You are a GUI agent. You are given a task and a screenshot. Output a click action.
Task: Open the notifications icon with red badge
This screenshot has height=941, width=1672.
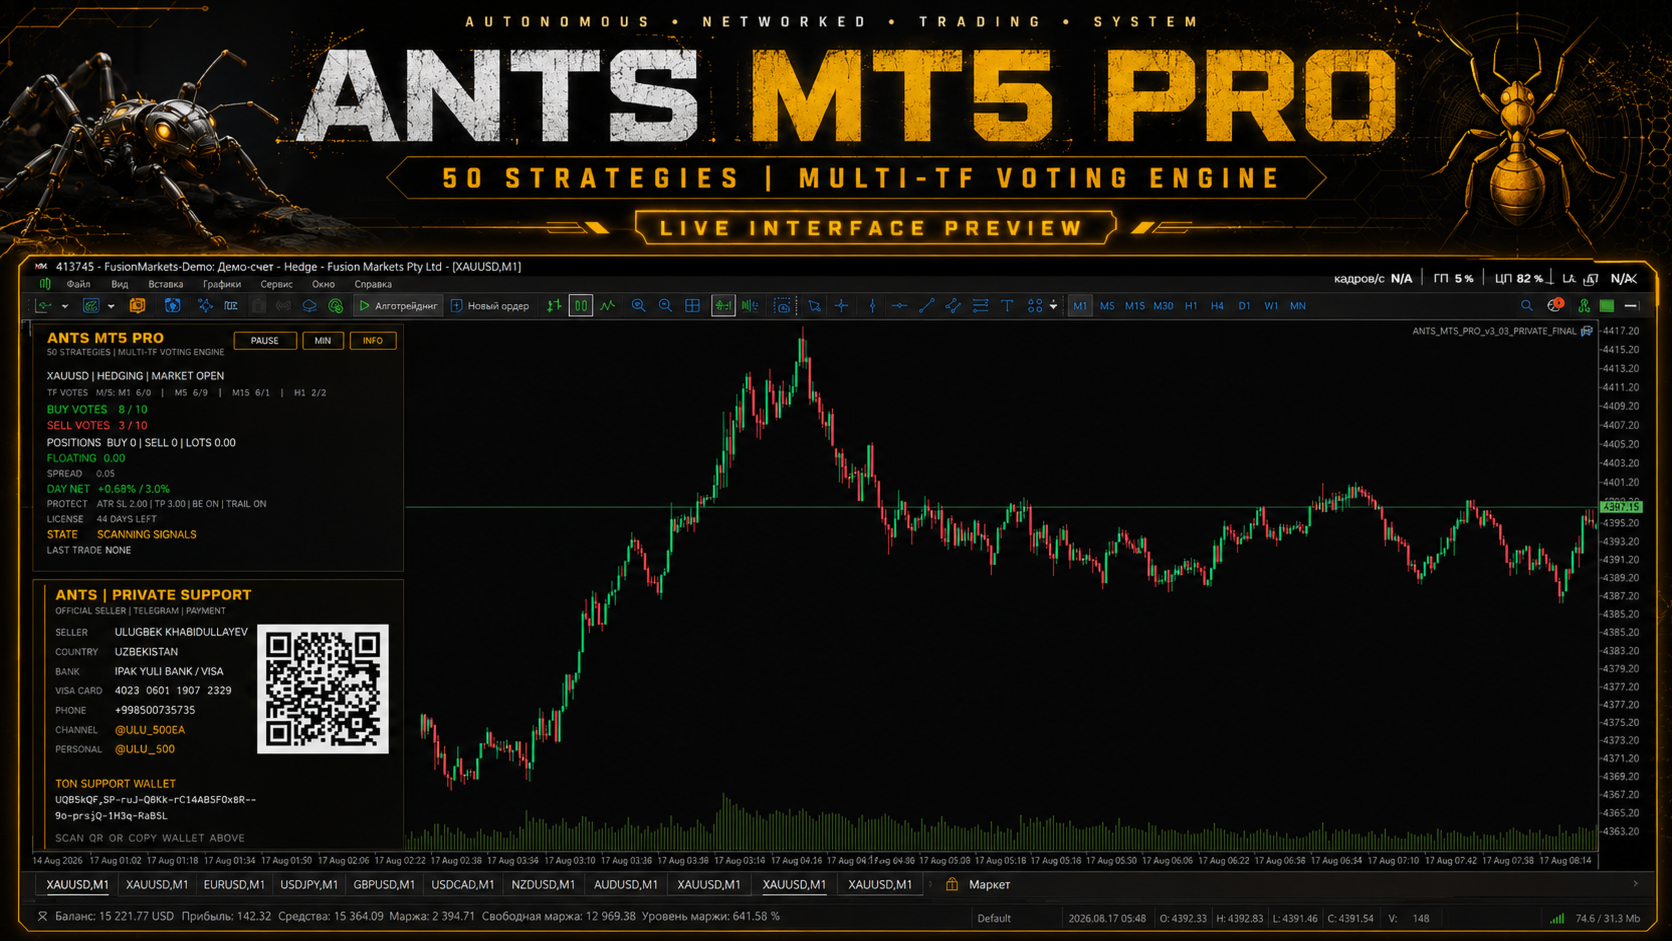point(1555,305)
